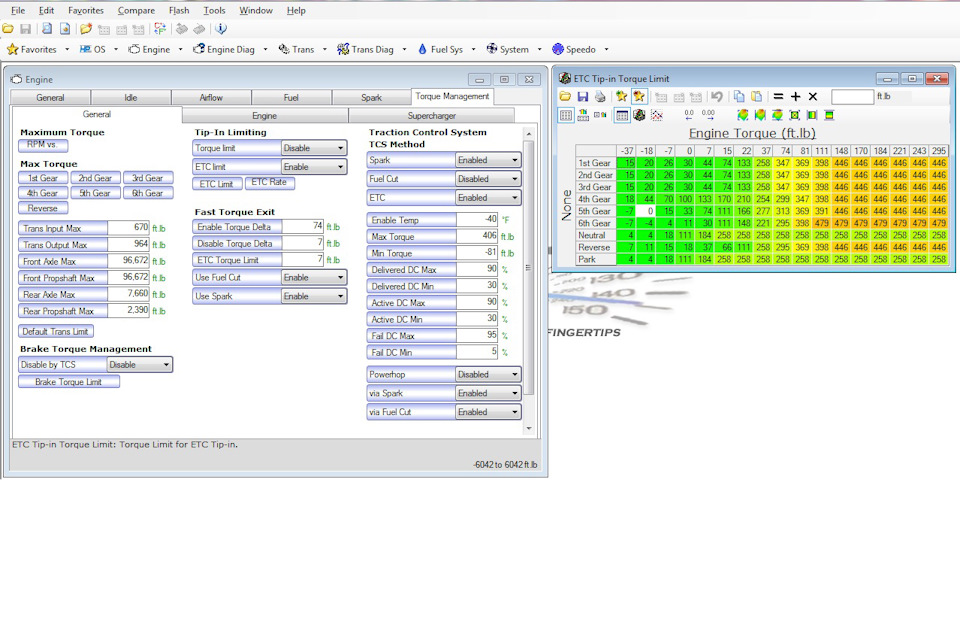
Task: Click the undo arrow in ETC Tip-in window
Action: (717, 97)
